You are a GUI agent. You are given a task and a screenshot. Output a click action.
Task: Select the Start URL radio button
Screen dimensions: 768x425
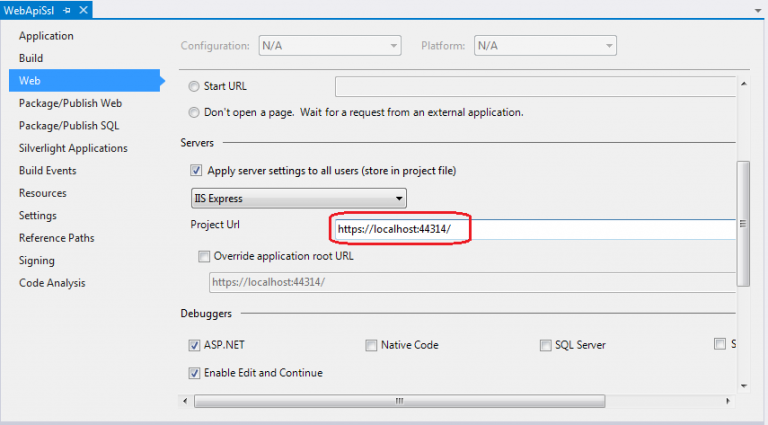(194, 87)
